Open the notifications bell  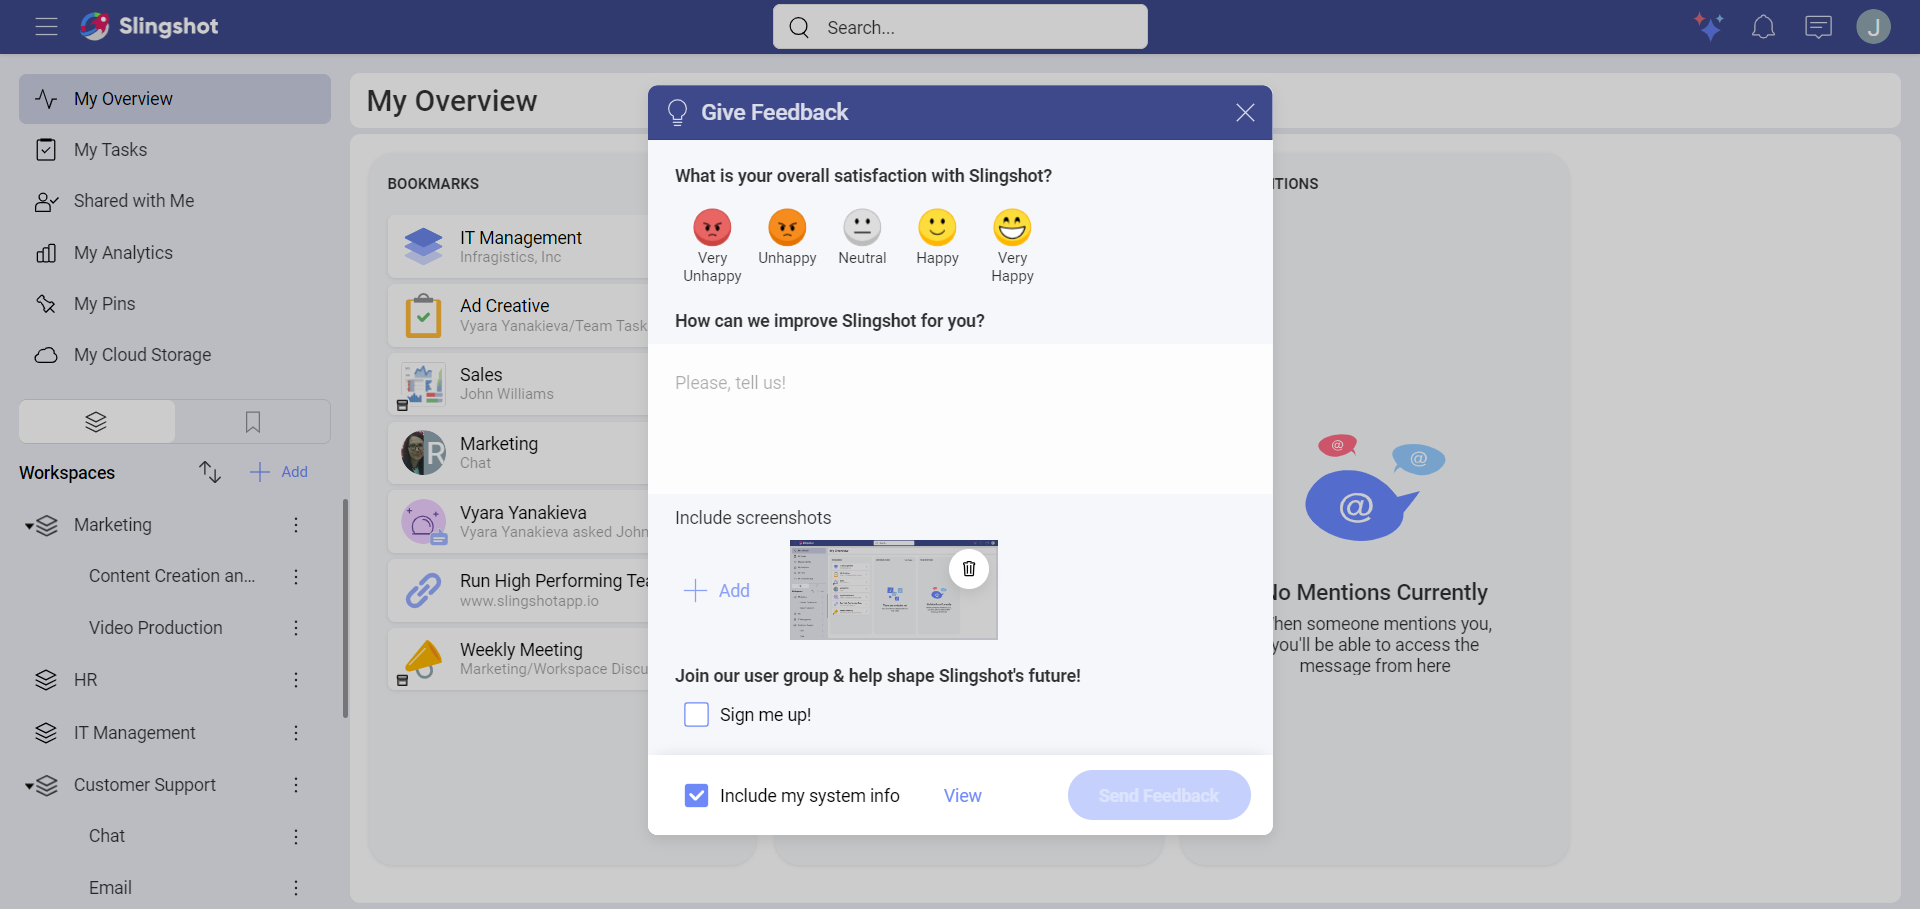tap(1763, 27)
